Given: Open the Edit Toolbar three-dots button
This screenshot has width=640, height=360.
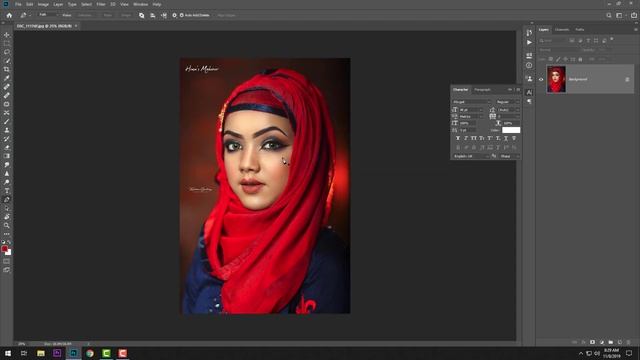Looking at the screenshot, I should point(7,234).
